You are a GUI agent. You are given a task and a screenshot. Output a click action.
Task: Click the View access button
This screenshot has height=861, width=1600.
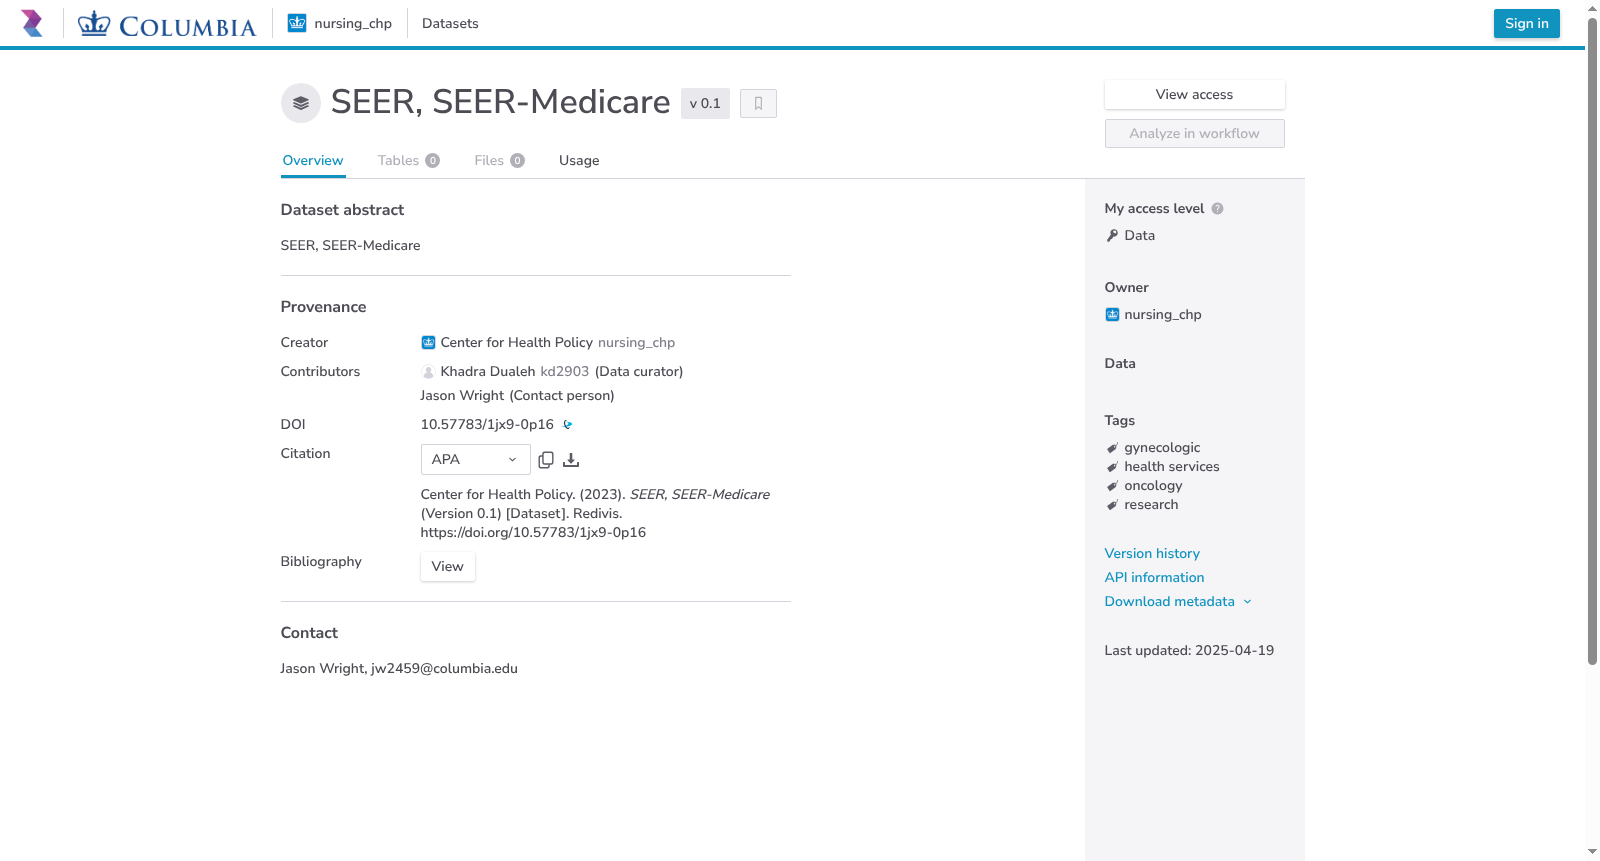click(1194, 94)
